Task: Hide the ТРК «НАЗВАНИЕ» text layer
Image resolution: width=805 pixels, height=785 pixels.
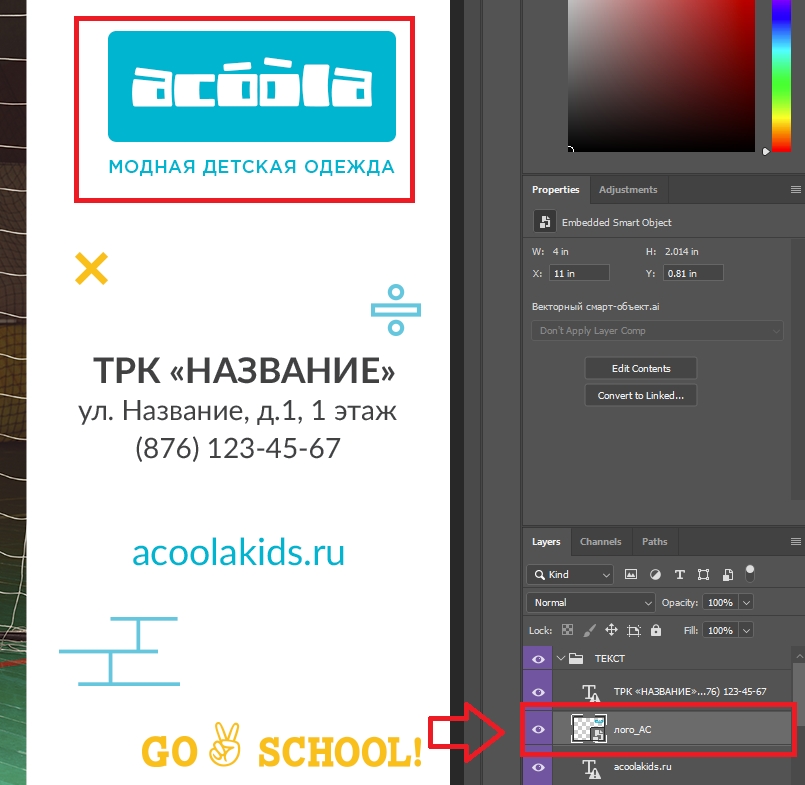Action: point(538,692)
